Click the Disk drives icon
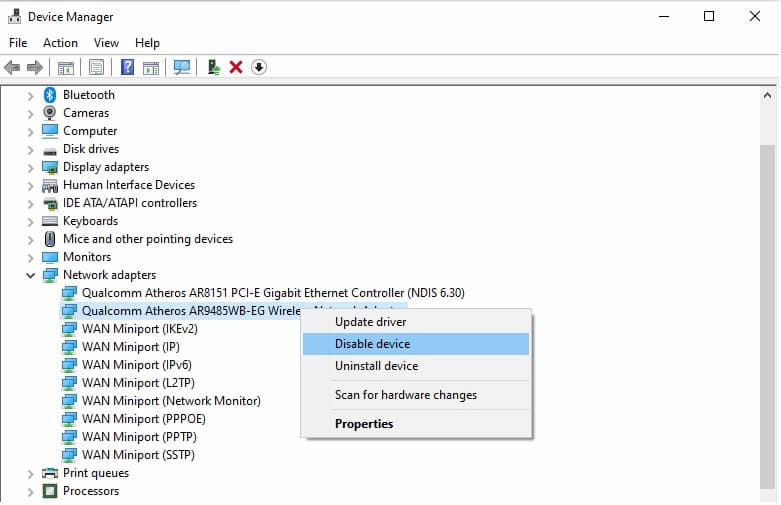The height and width of the screenshot is (505, 781). tap(50, 150)
